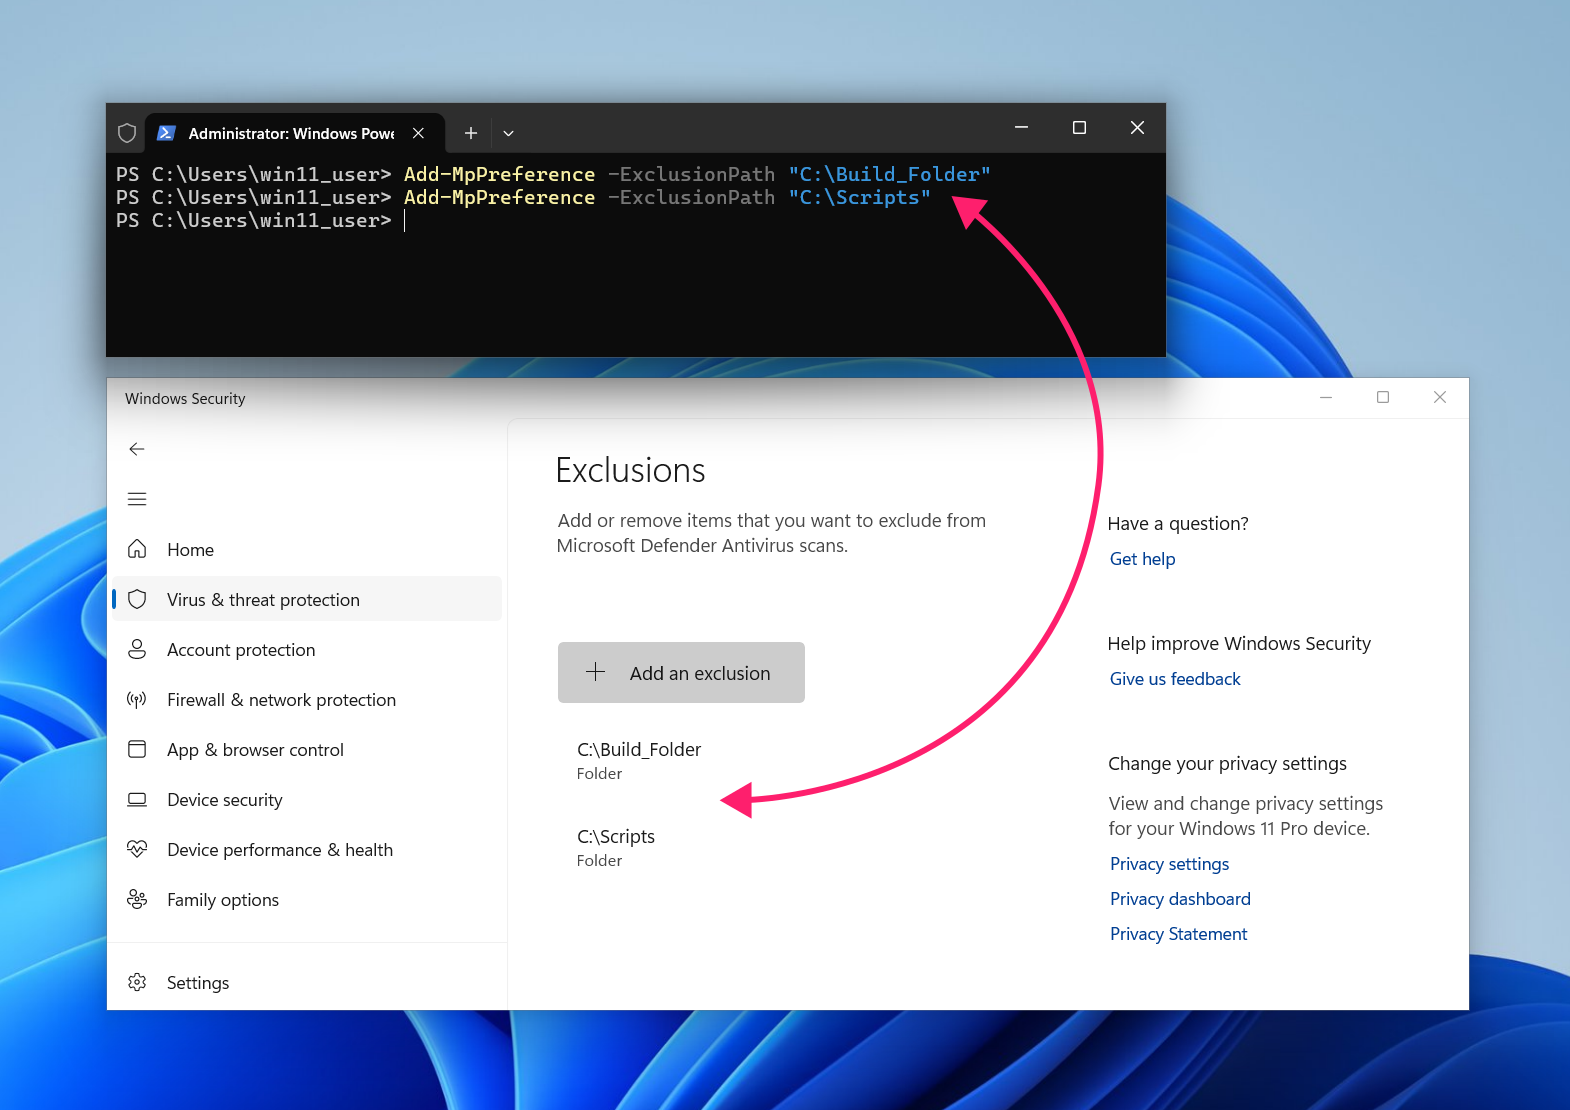This screenshot has width=1570, height=1110.
Task: Click Give us feedback link
Action: coord(1175,679)
